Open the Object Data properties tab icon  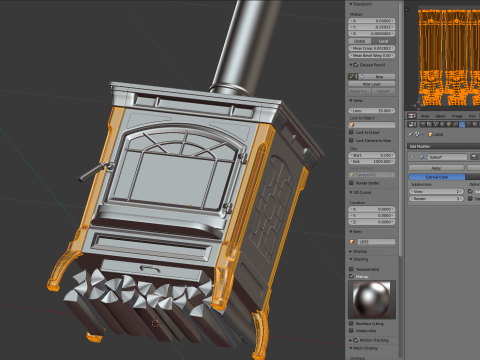point(468,124)
